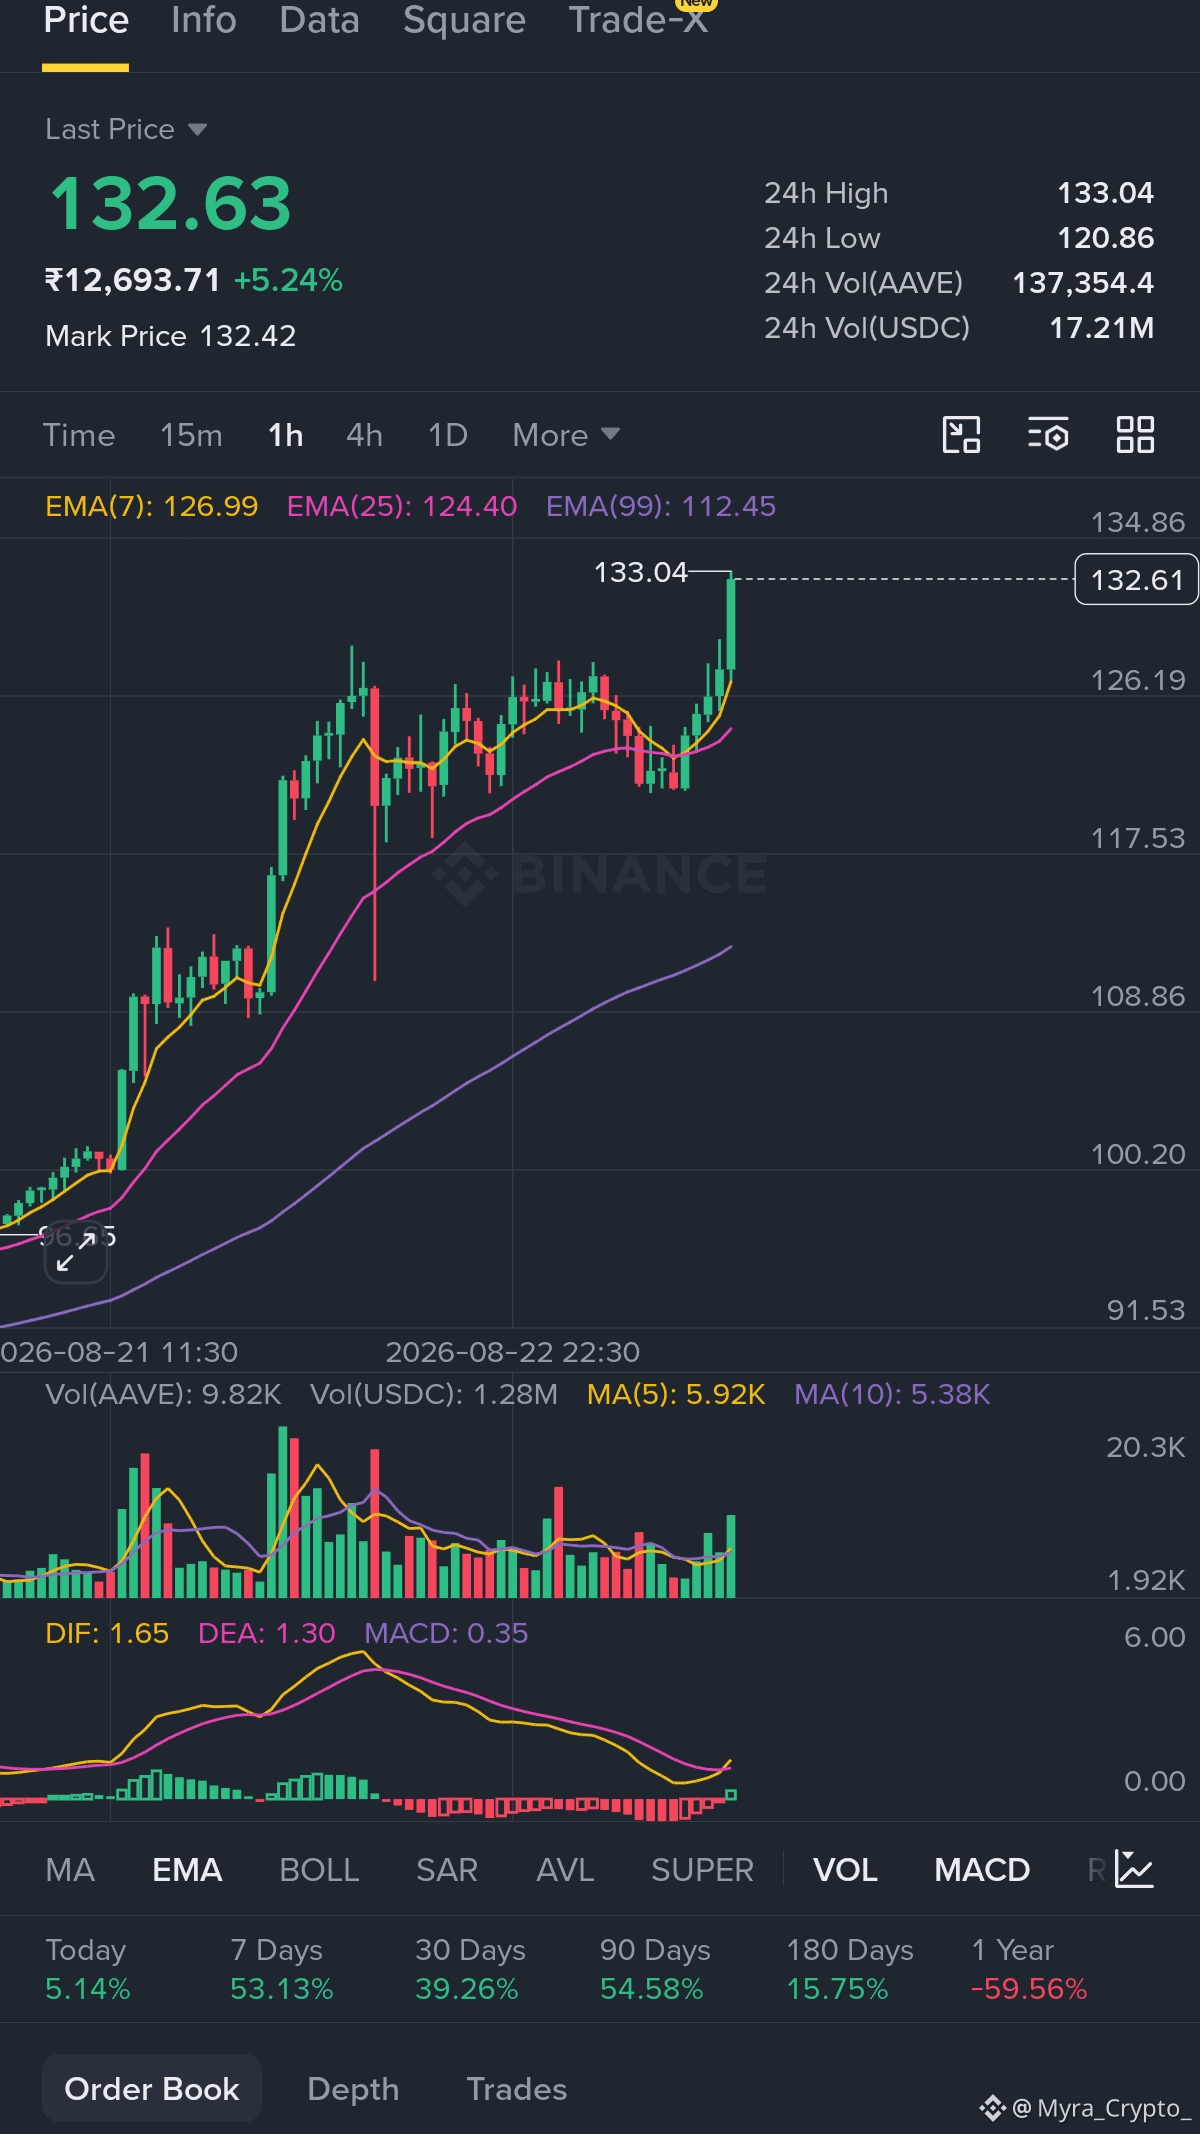Open chart settings list icon

[x=1048, y=435]
